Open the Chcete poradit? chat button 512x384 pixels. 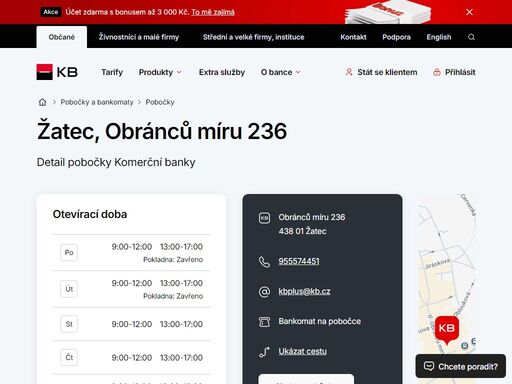pyautogui.click(x=460, y=366)
